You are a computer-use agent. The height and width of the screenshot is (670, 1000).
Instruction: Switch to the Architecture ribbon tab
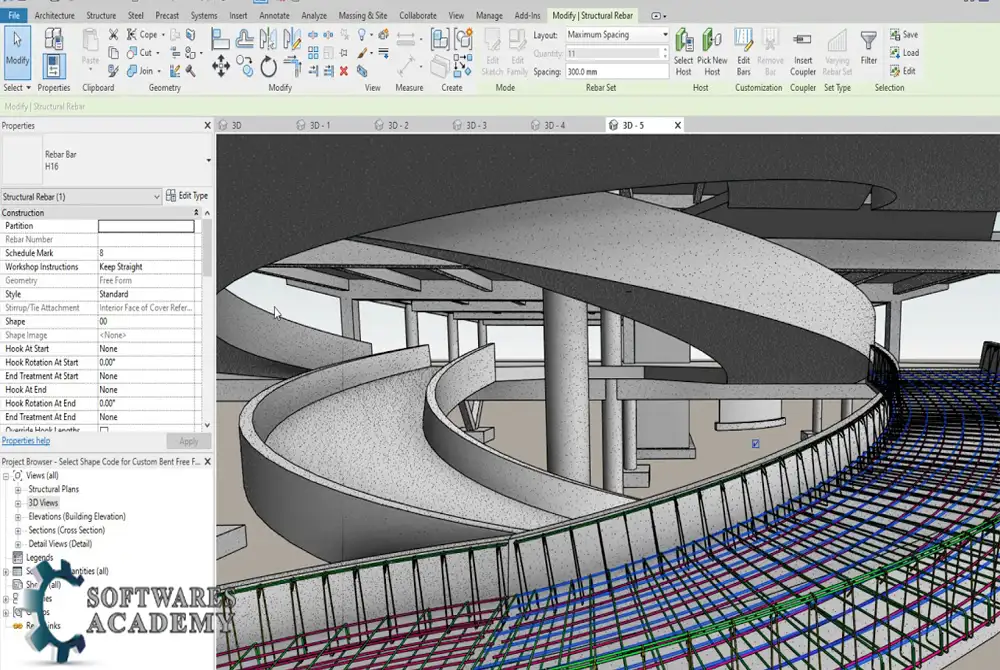[54, 15]
